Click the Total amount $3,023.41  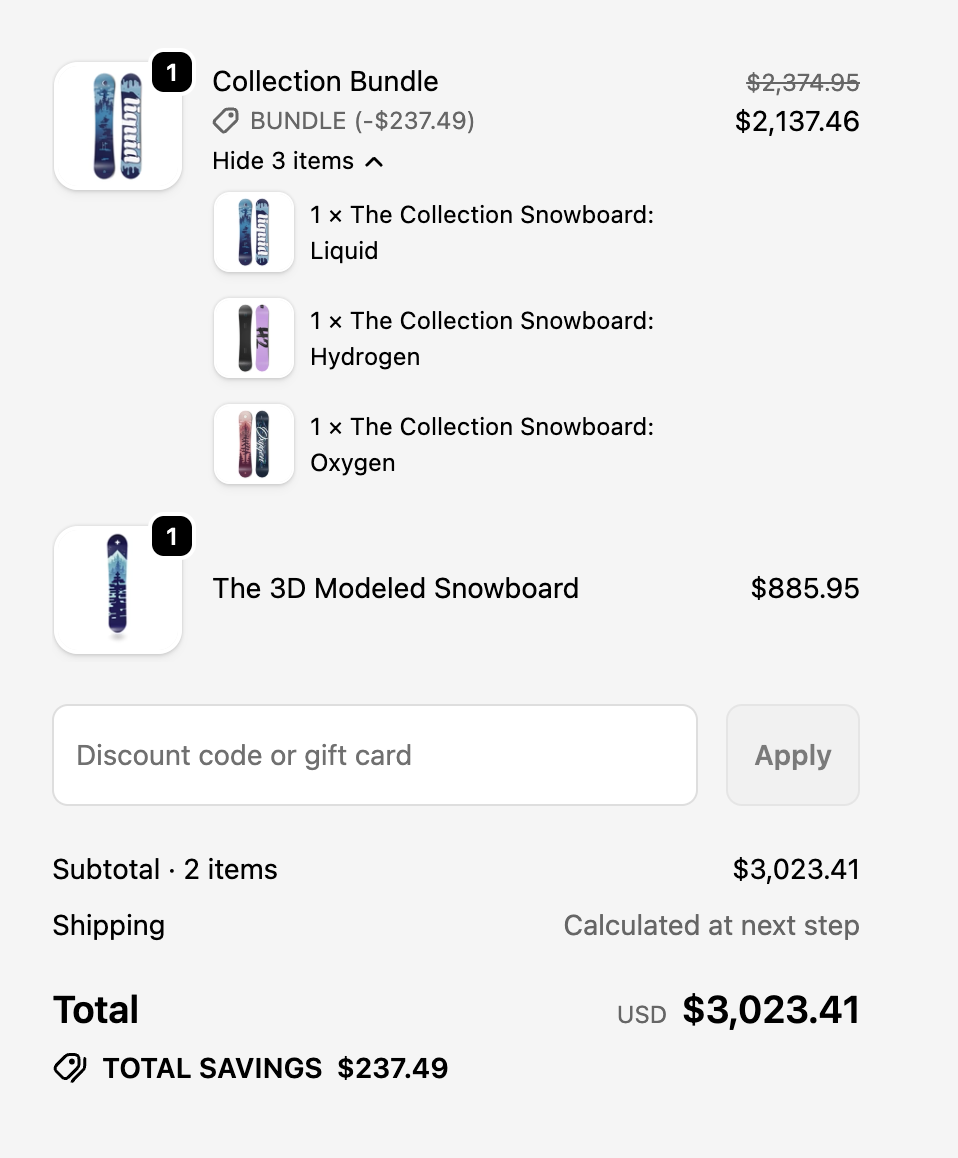point(770,1009)
